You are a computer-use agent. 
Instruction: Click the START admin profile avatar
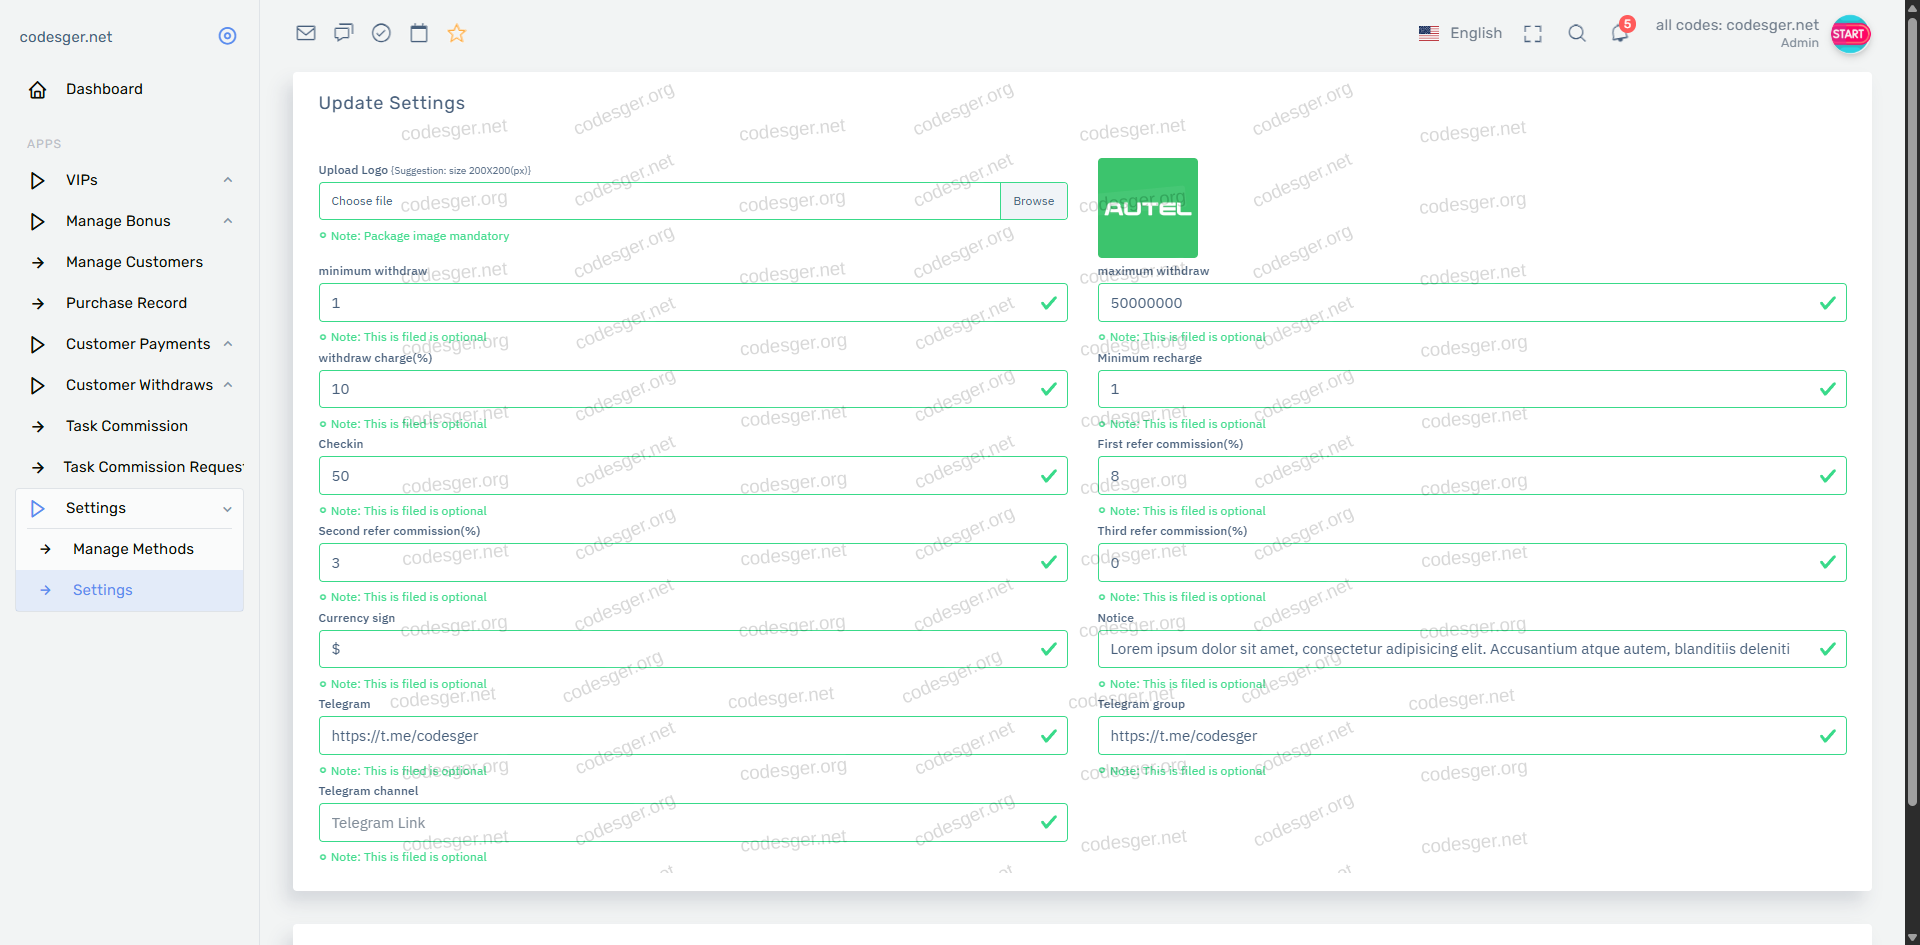coord(1849,34)
